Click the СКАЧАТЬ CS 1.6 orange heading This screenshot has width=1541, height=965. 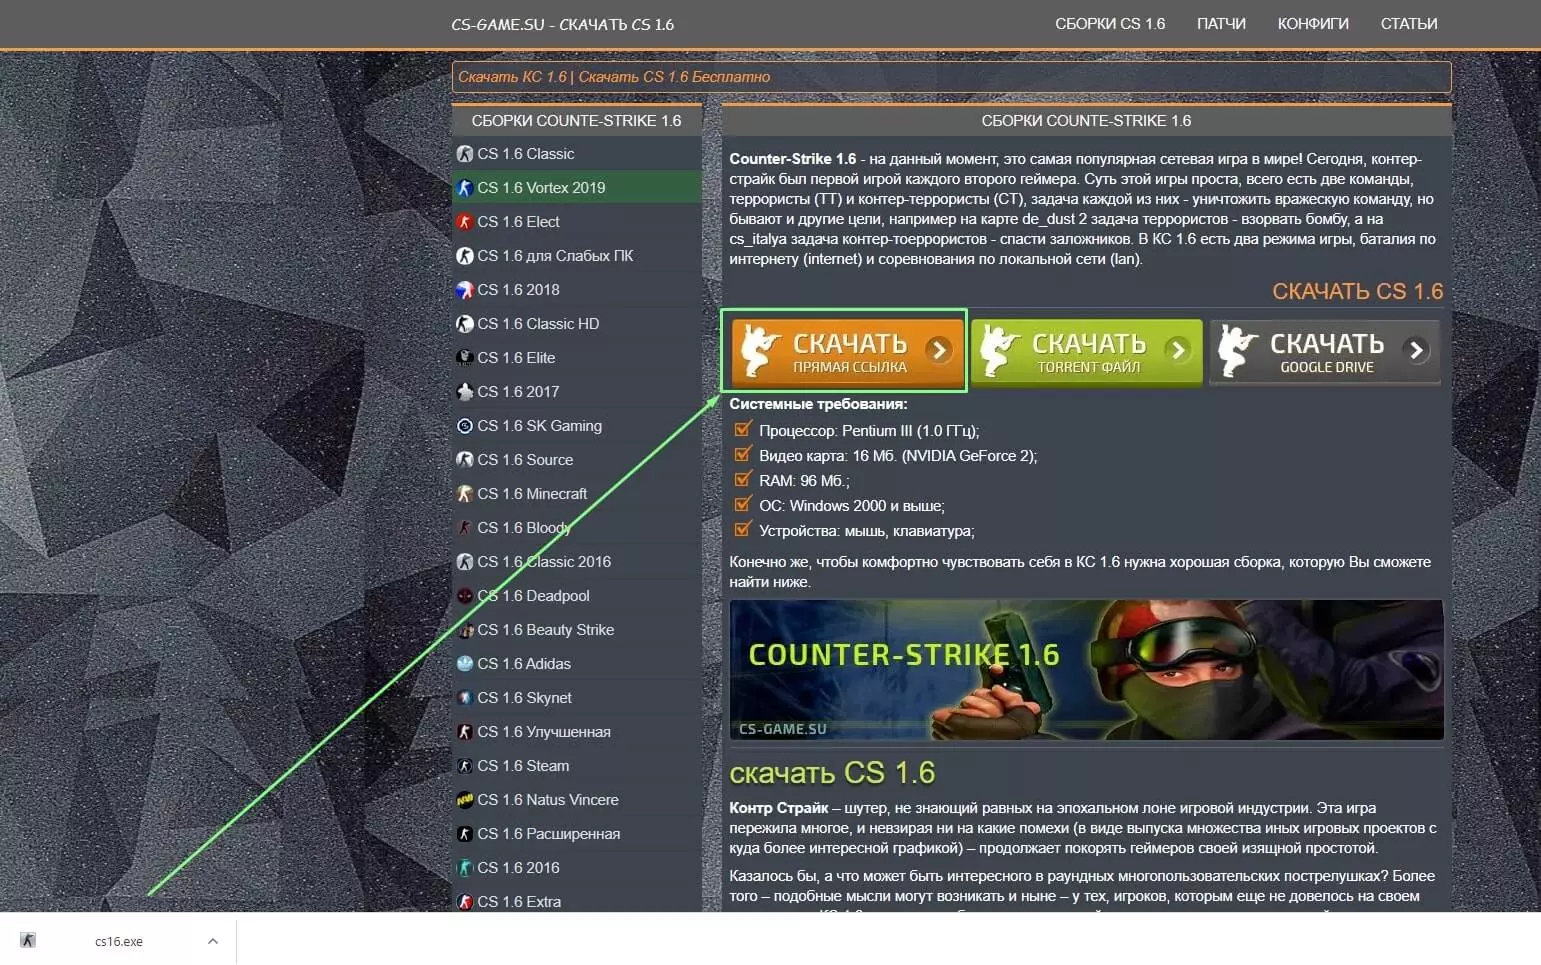(1357, 291)
